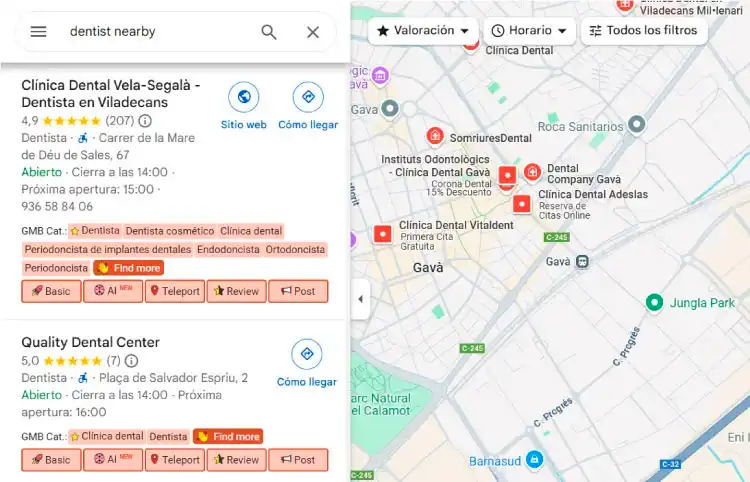Click Find more under Vela-Segalà categories
Viewport: 750px width, 482px height.
(x=129, y=268)
